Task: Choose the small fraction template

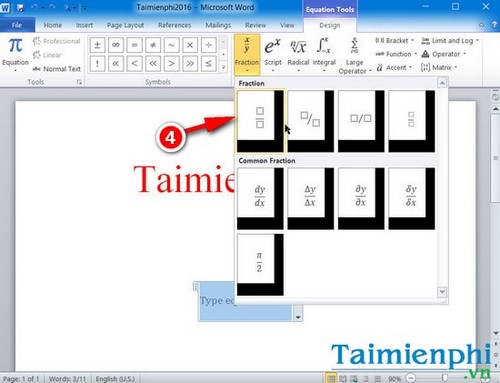Action: [412, 121]
